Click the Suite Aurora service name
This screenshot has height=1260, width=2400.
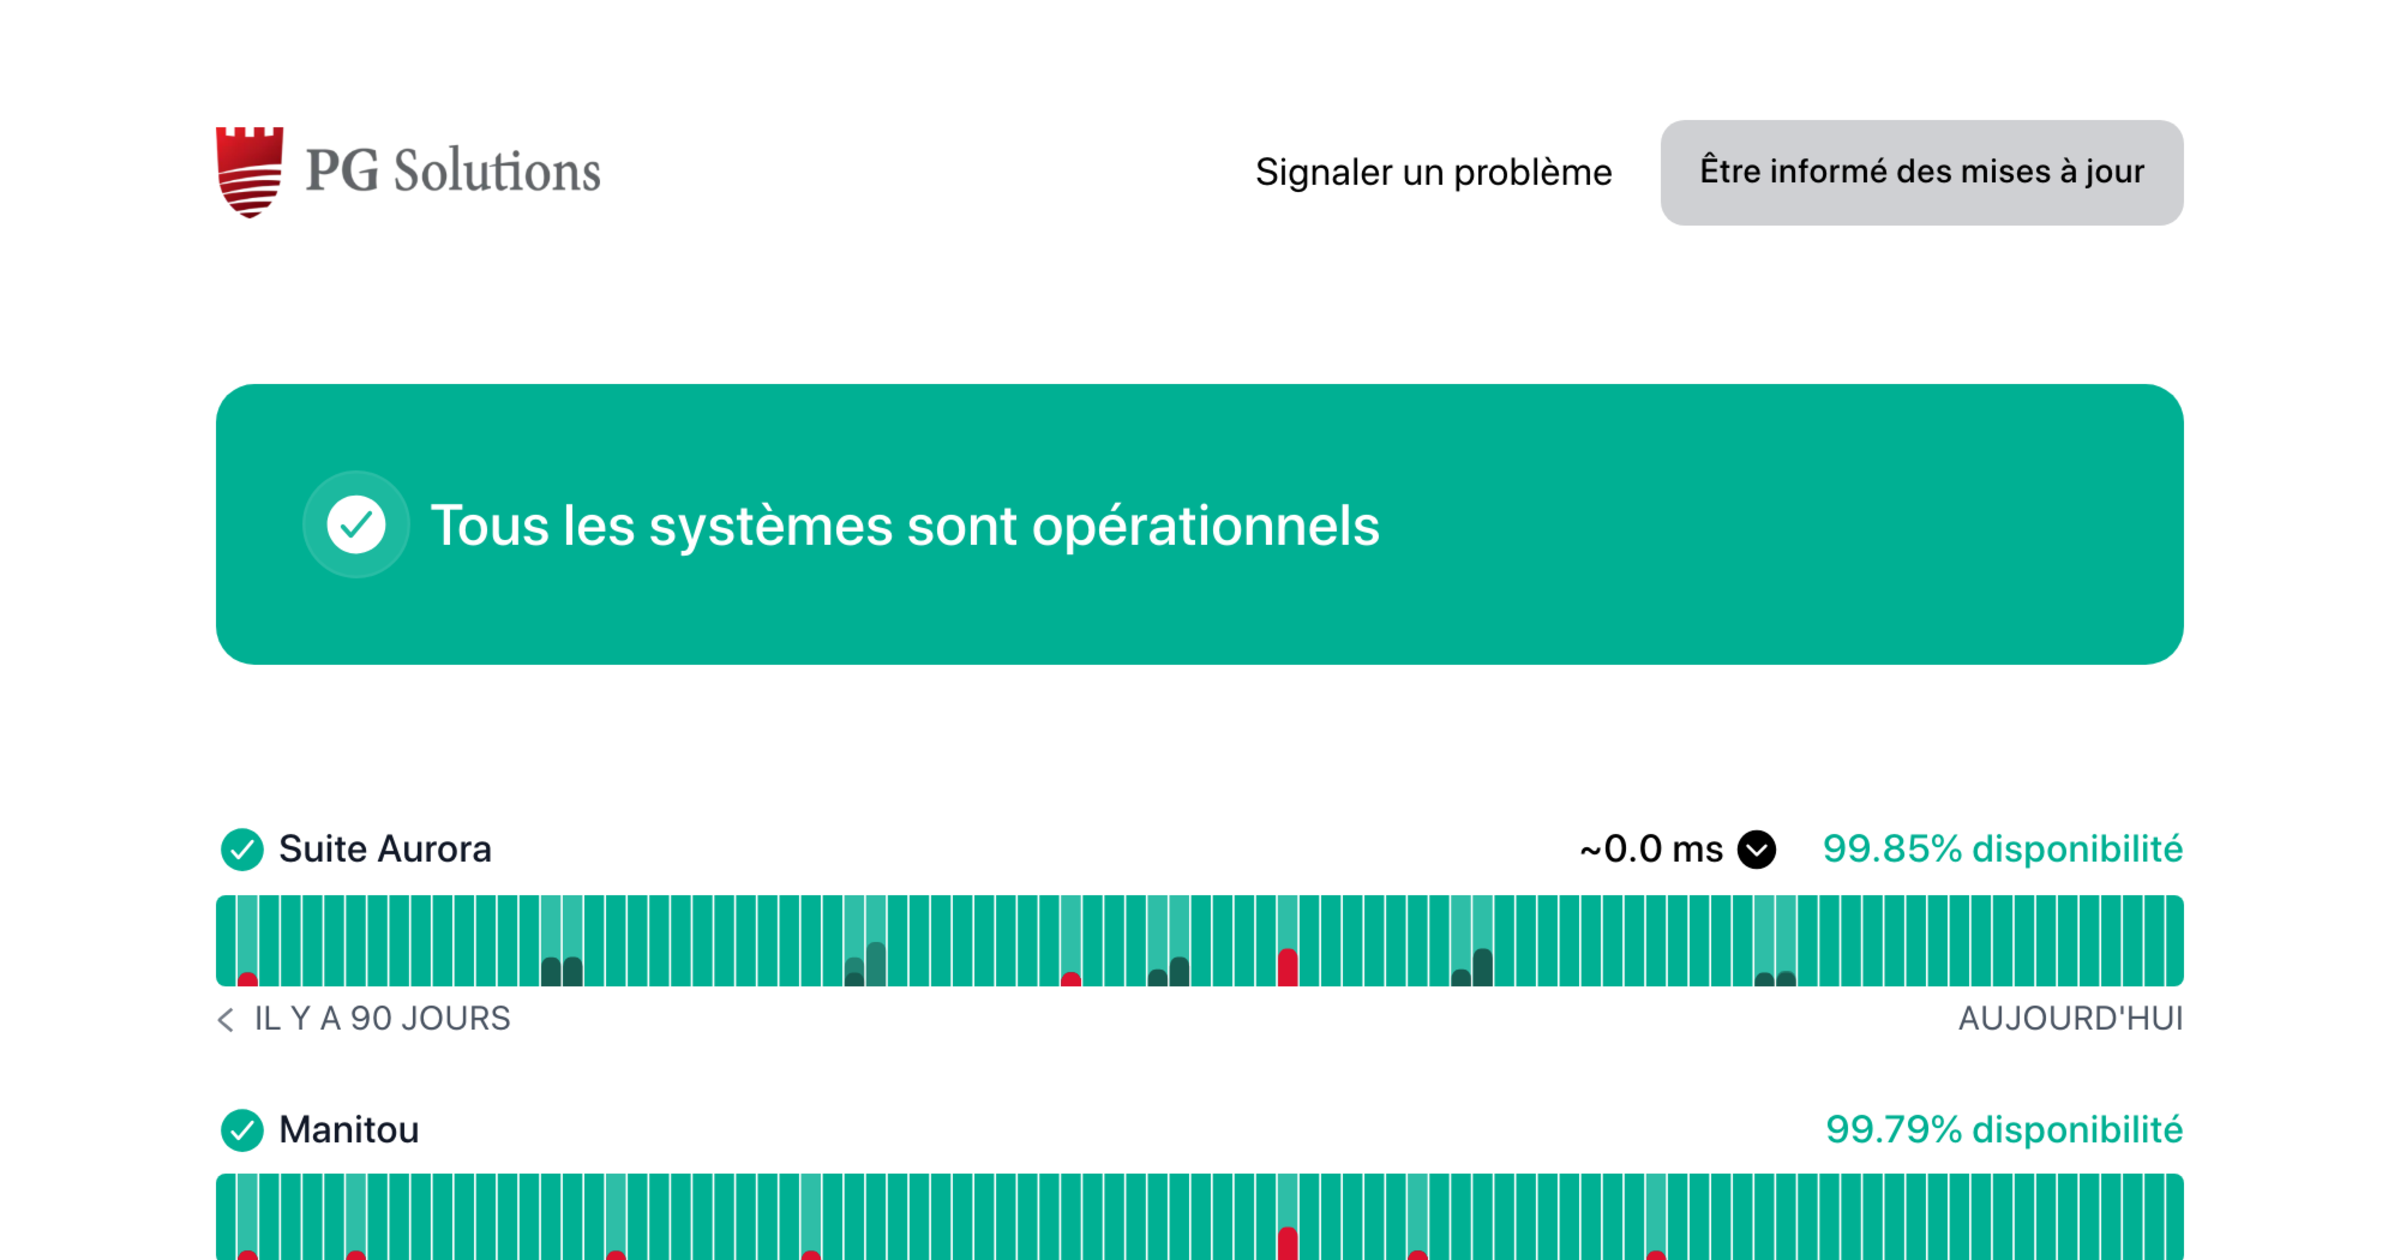click(385, 850)
